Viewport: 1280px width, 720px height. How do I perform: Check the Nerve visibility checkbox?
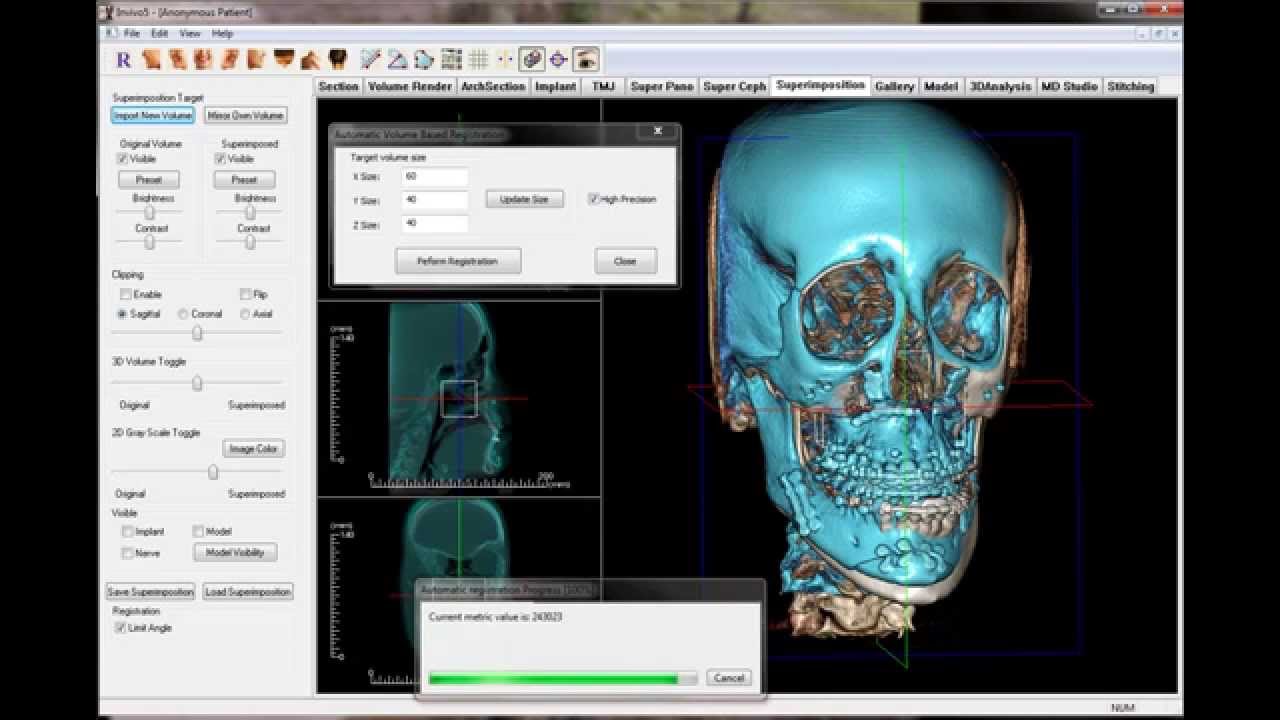(x=127, y=553)
